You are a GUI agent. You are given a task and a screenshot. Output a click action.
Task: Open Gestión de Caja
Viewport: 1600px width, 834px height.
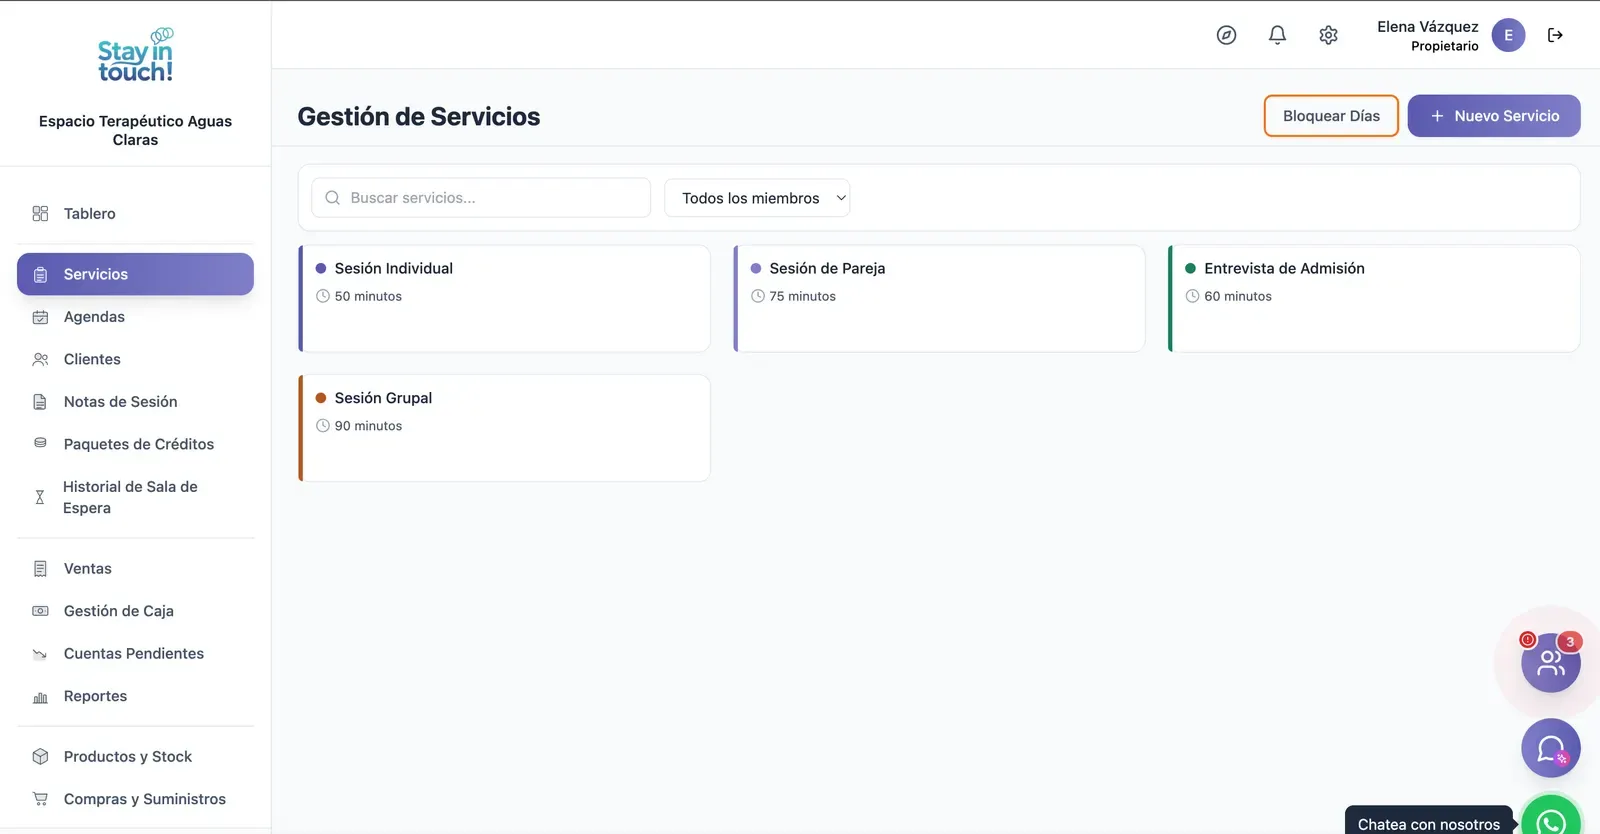pyautogui.click(x=135, y=611)
